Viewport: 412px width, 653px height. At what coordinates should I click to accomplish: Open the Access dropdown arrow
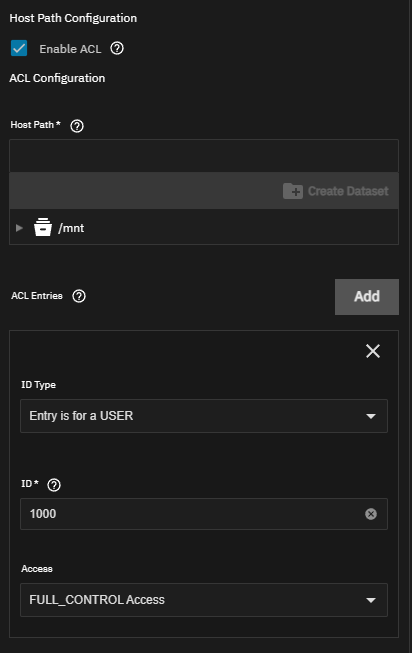(371, 600)
